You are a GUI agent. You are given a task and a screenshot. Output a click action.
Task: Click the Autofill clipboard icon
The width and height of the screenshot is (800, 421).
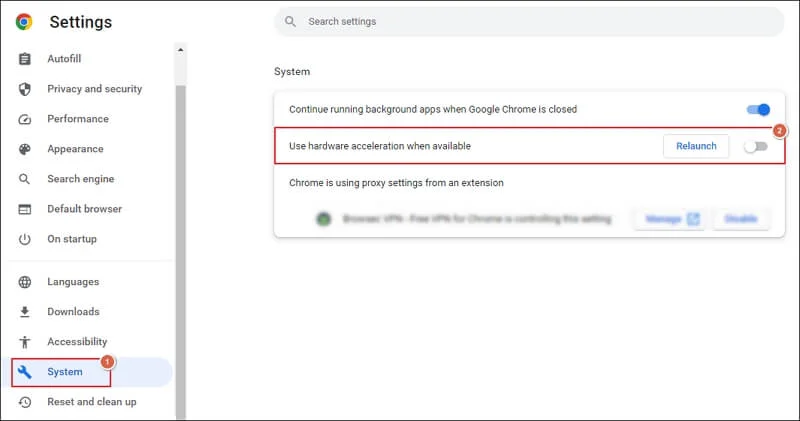(x=24, y=59)
